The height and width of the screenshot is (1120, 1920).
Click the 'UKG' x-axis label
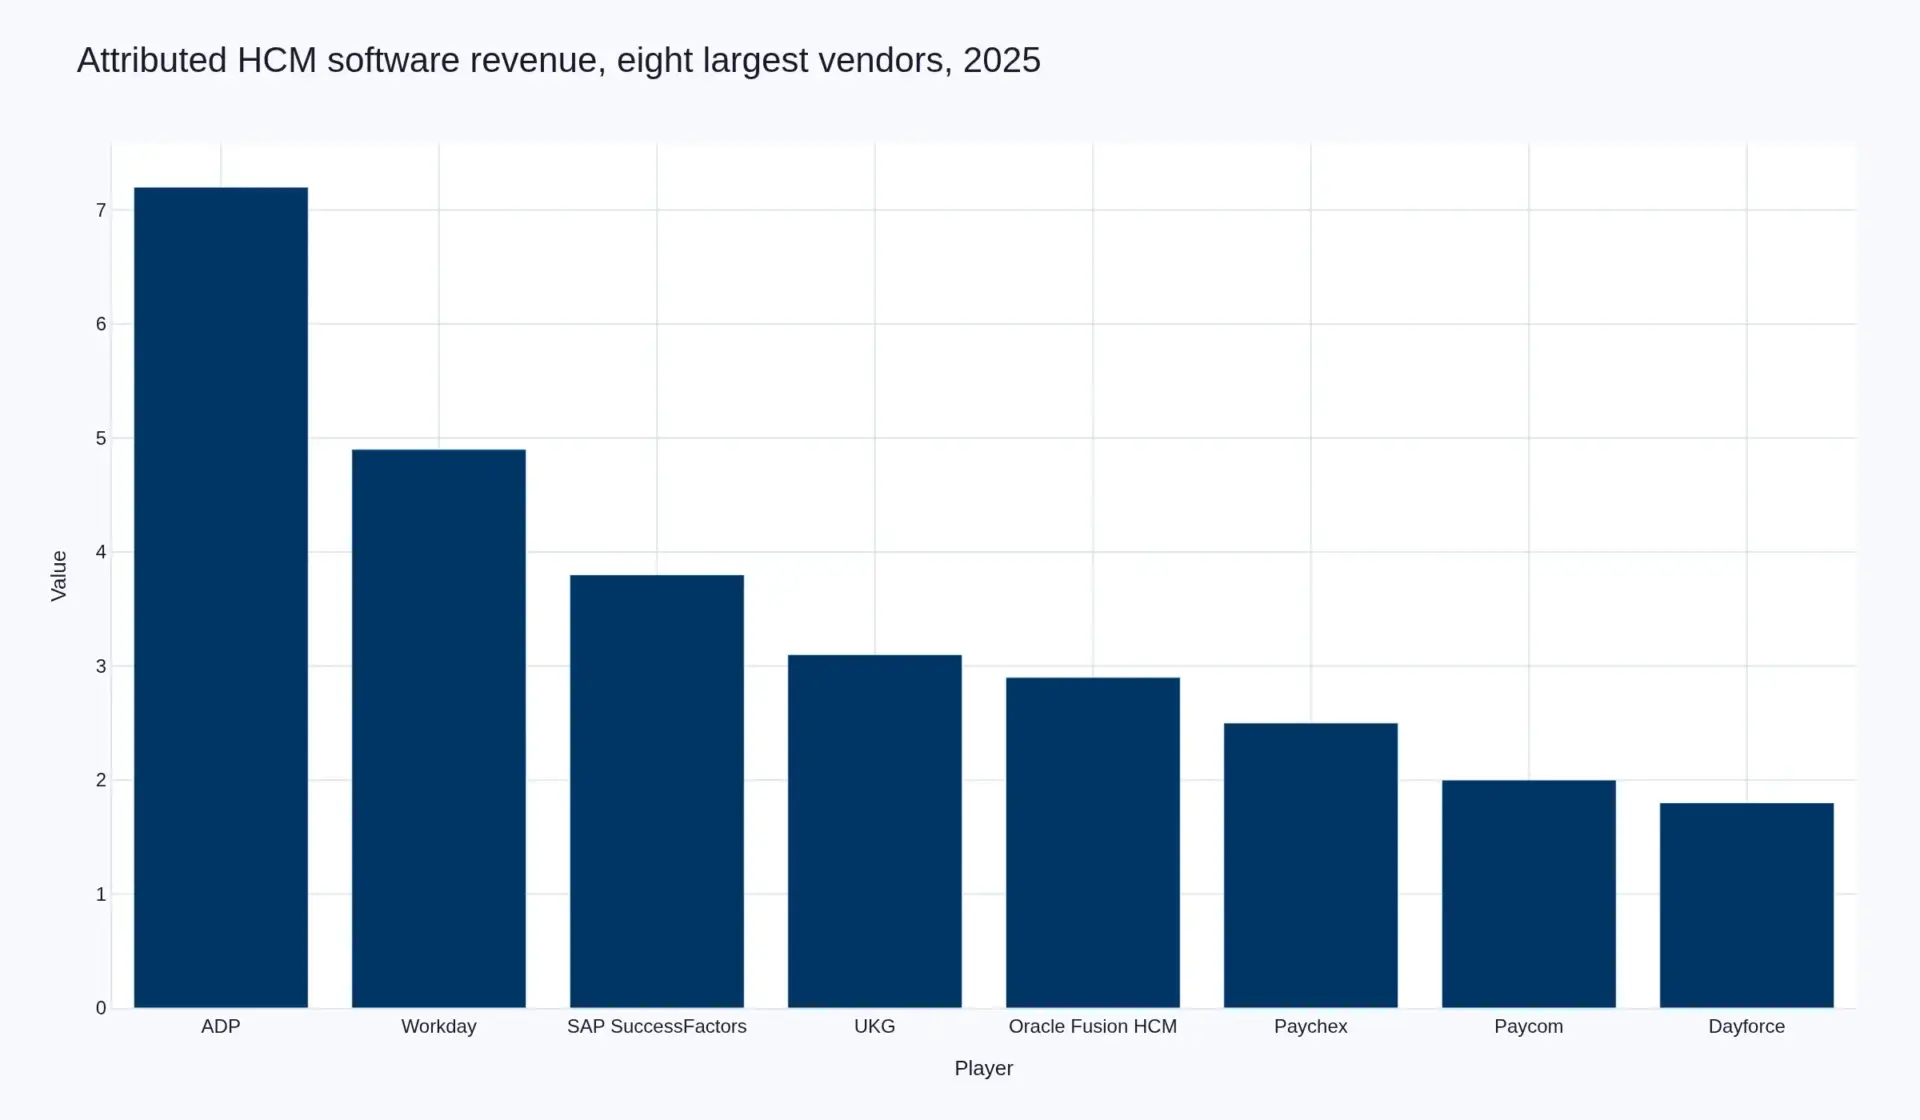tap(875, 1026)
